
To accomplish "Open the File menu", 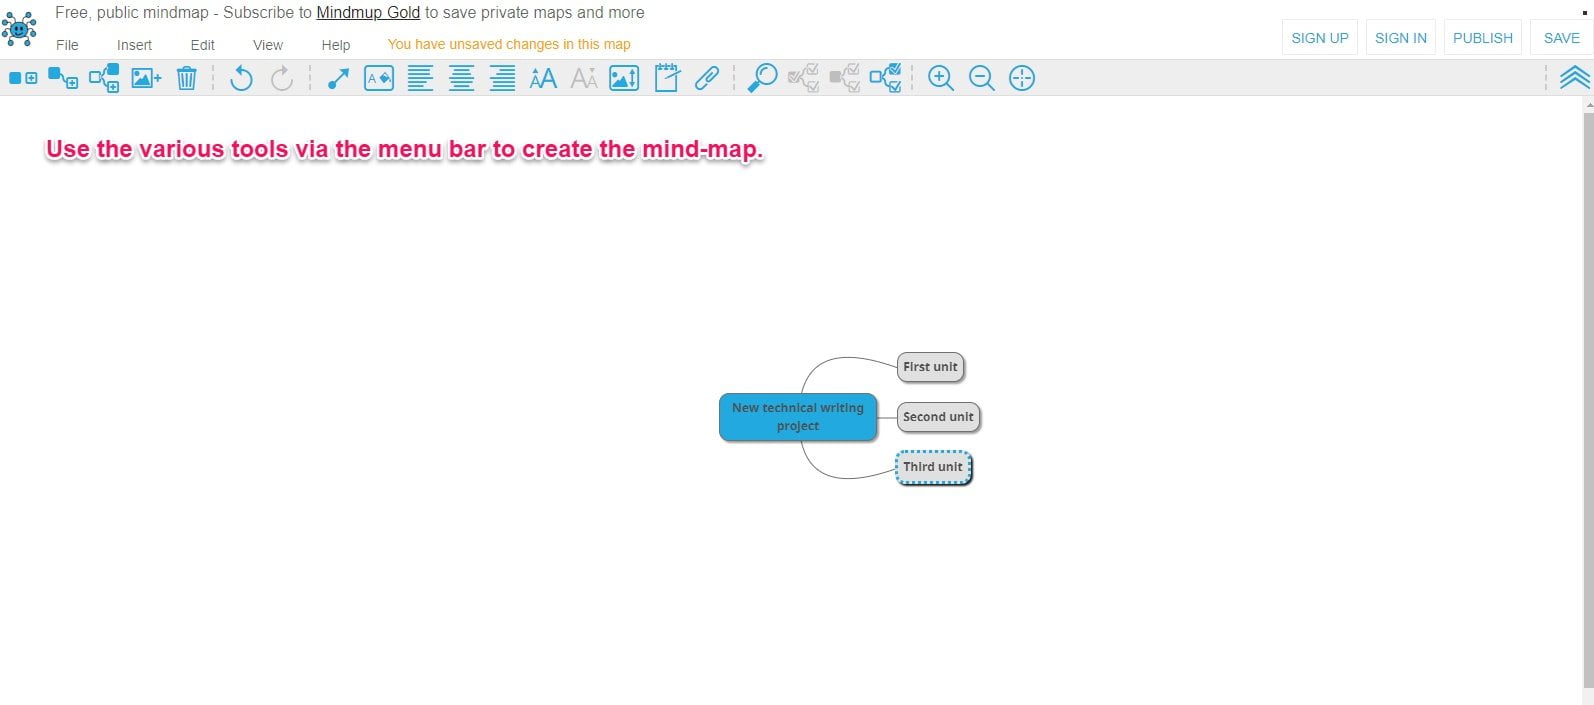I will tap(67, 45).
